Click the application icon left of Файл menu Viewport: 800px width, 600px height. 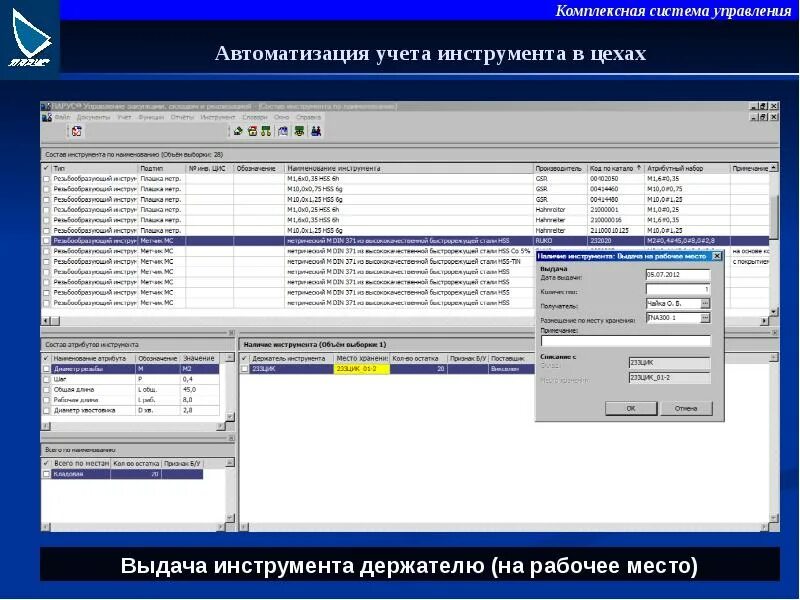[47, 117]
